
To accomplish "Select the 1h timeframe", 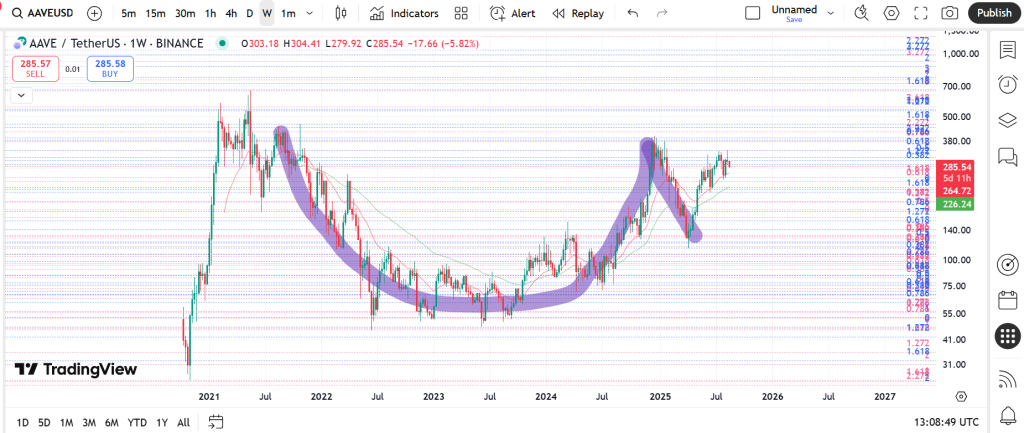I will pyautogui.click(x=210, y=13).
